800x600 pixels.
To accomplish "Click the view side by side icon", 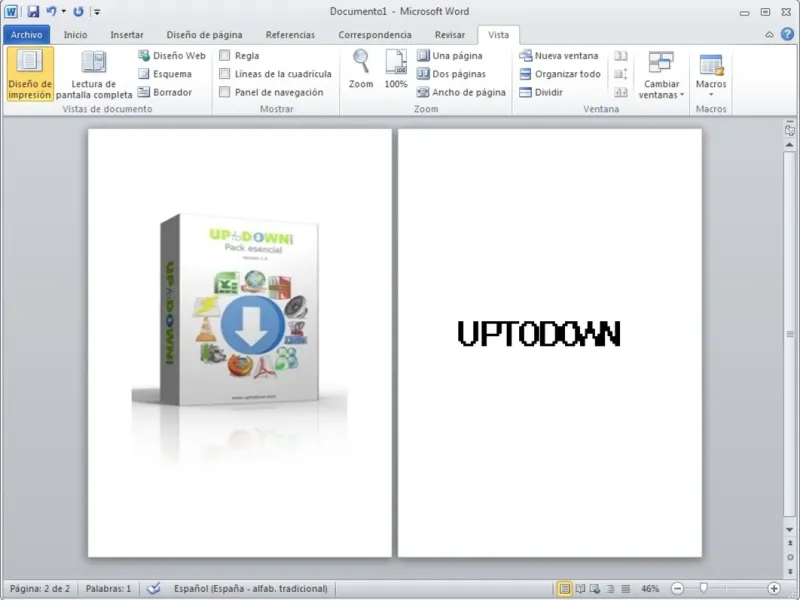I will pos(620,56).
